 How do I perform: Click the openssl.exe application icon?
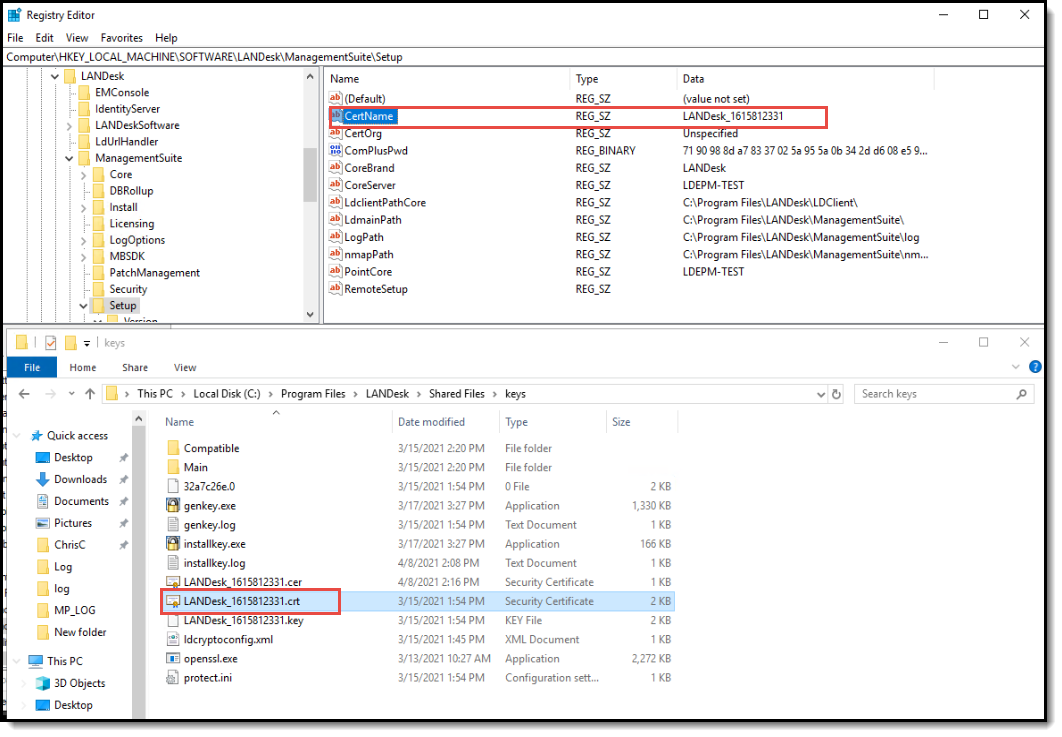pos(174,658)
